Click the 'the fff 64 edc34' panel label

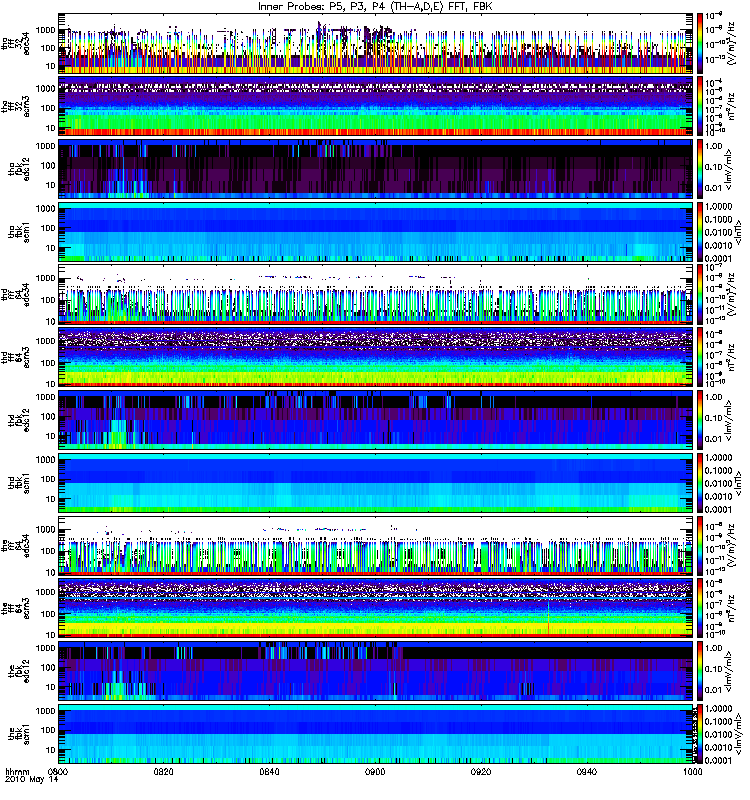(16, 545)
